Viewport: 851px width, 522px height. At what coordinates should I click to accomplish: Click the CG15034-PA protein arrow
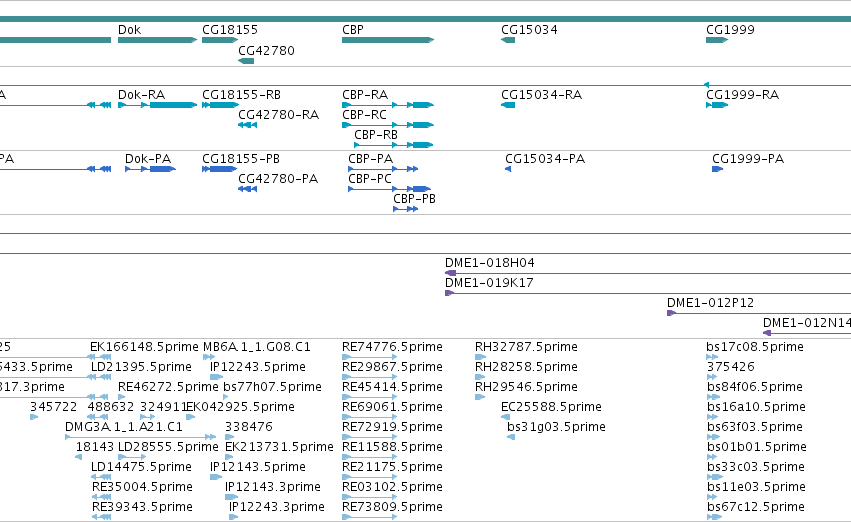508,169
